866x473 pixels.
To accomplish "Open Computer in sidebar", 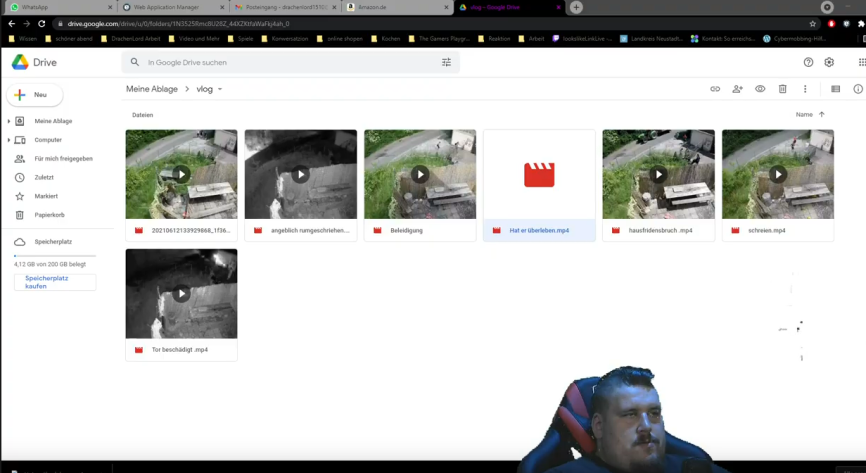I will [x=48, y=140].
